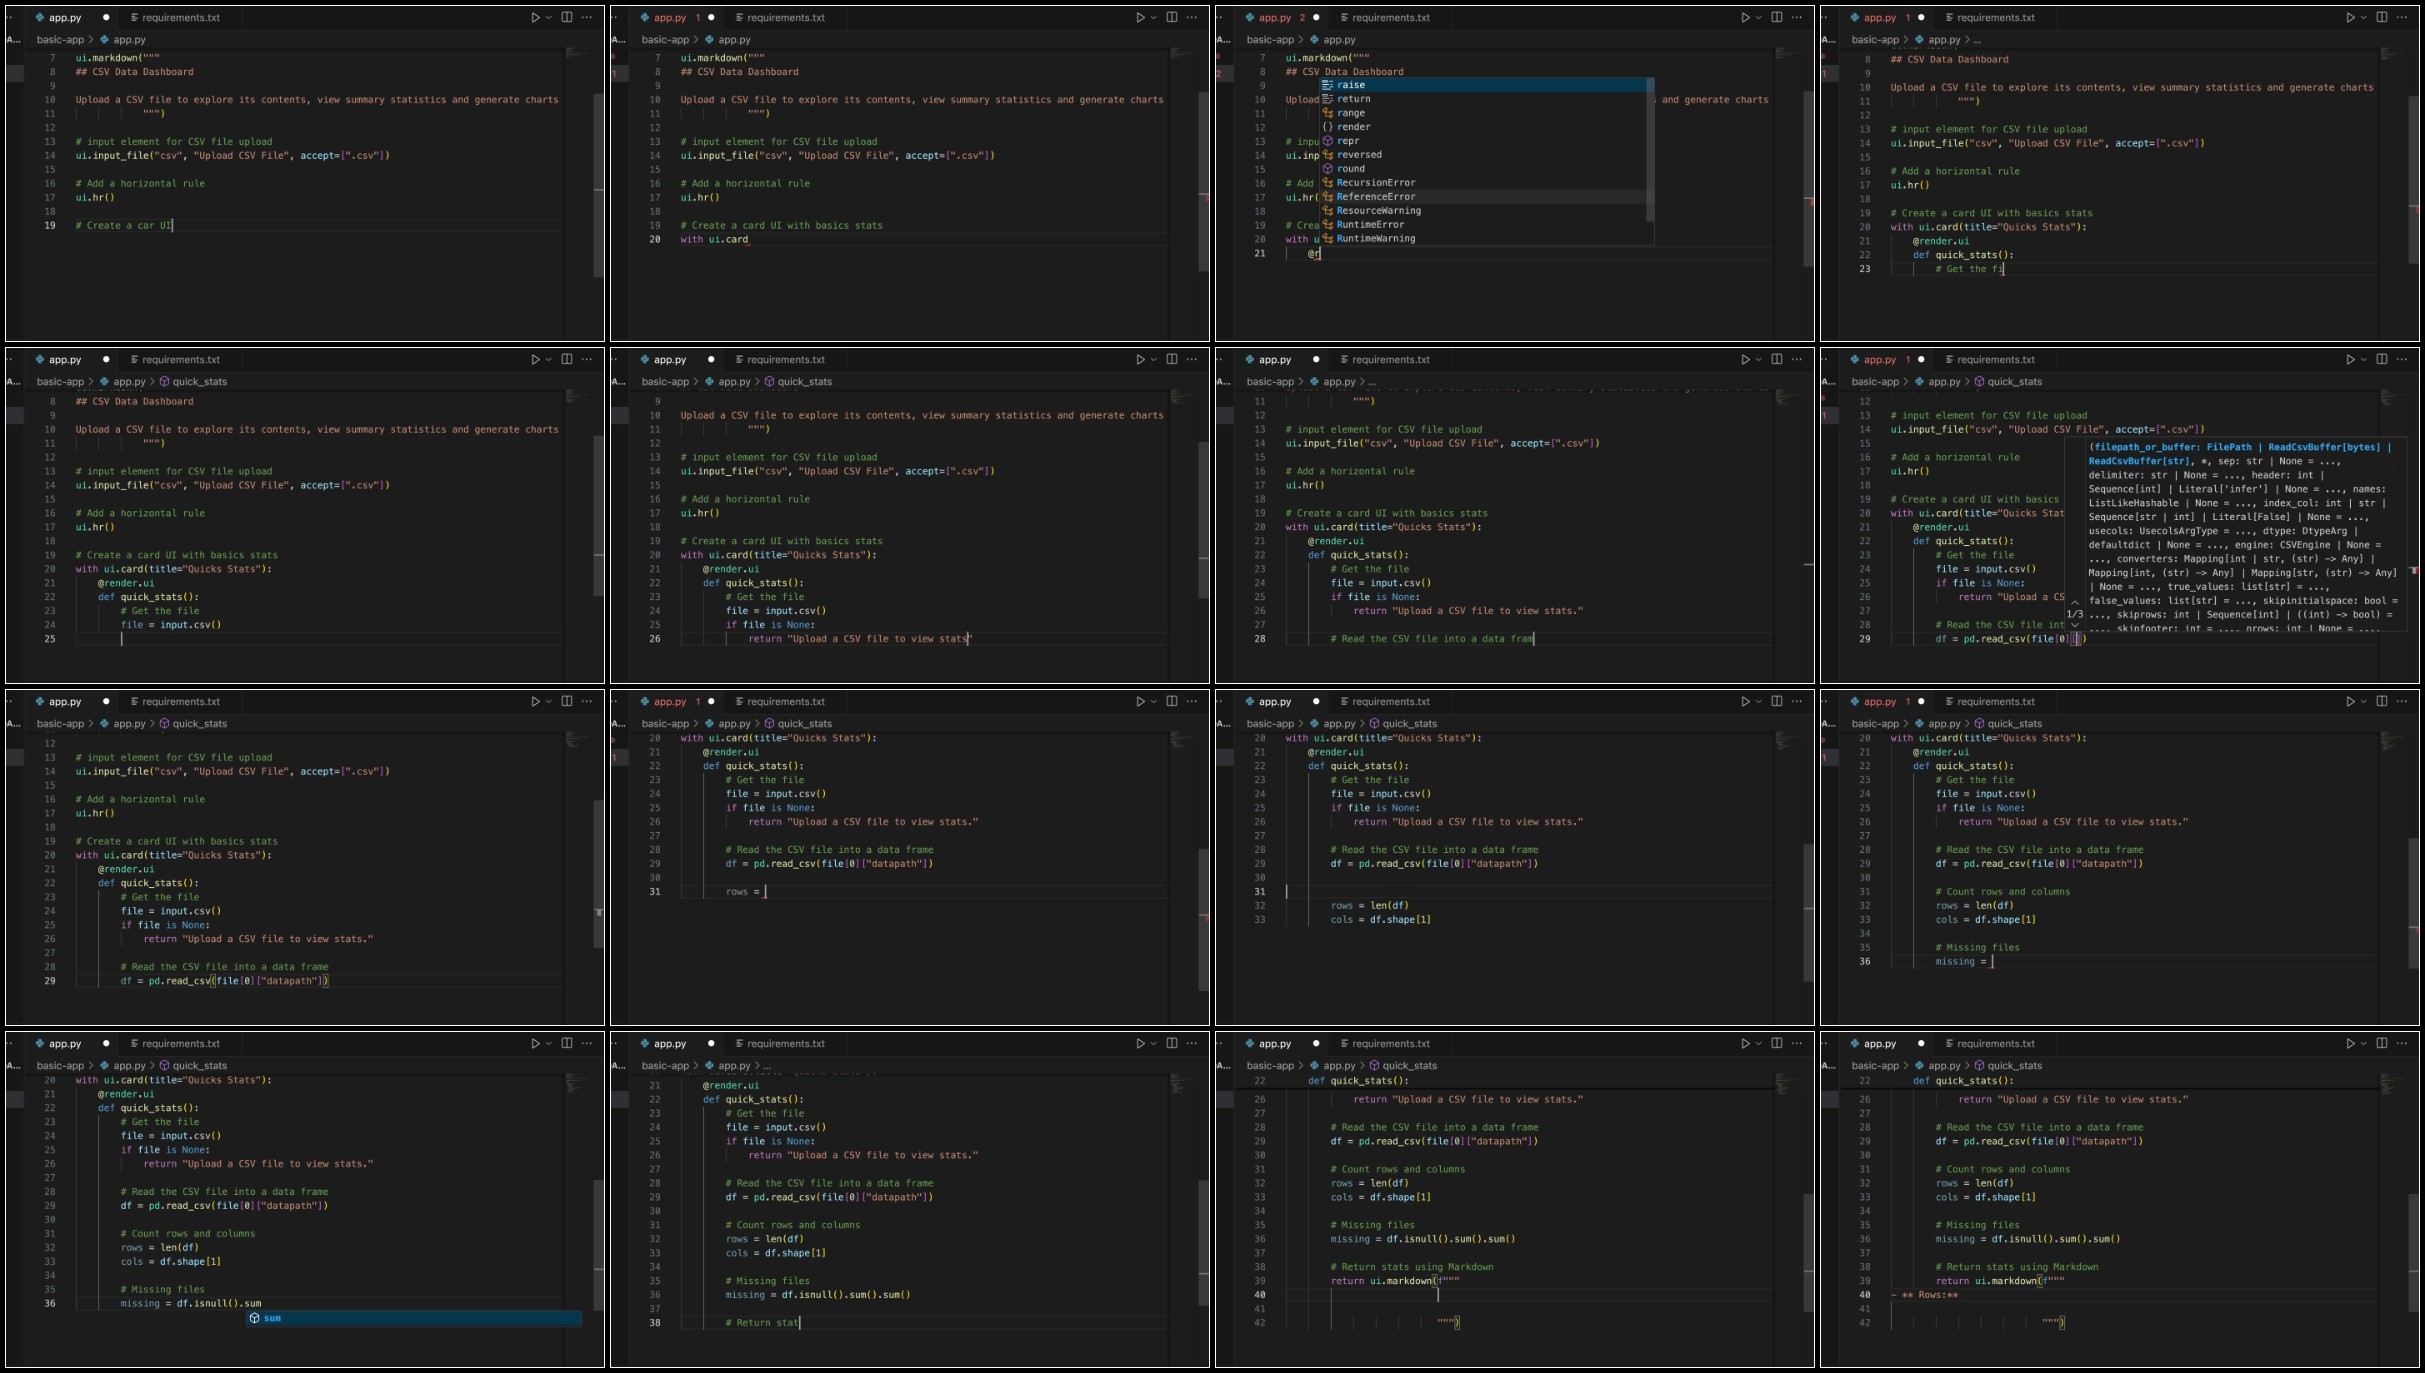
Task: Choose 'ResourceWarning' from the autocomplete list
Action: pos(1483,211)
